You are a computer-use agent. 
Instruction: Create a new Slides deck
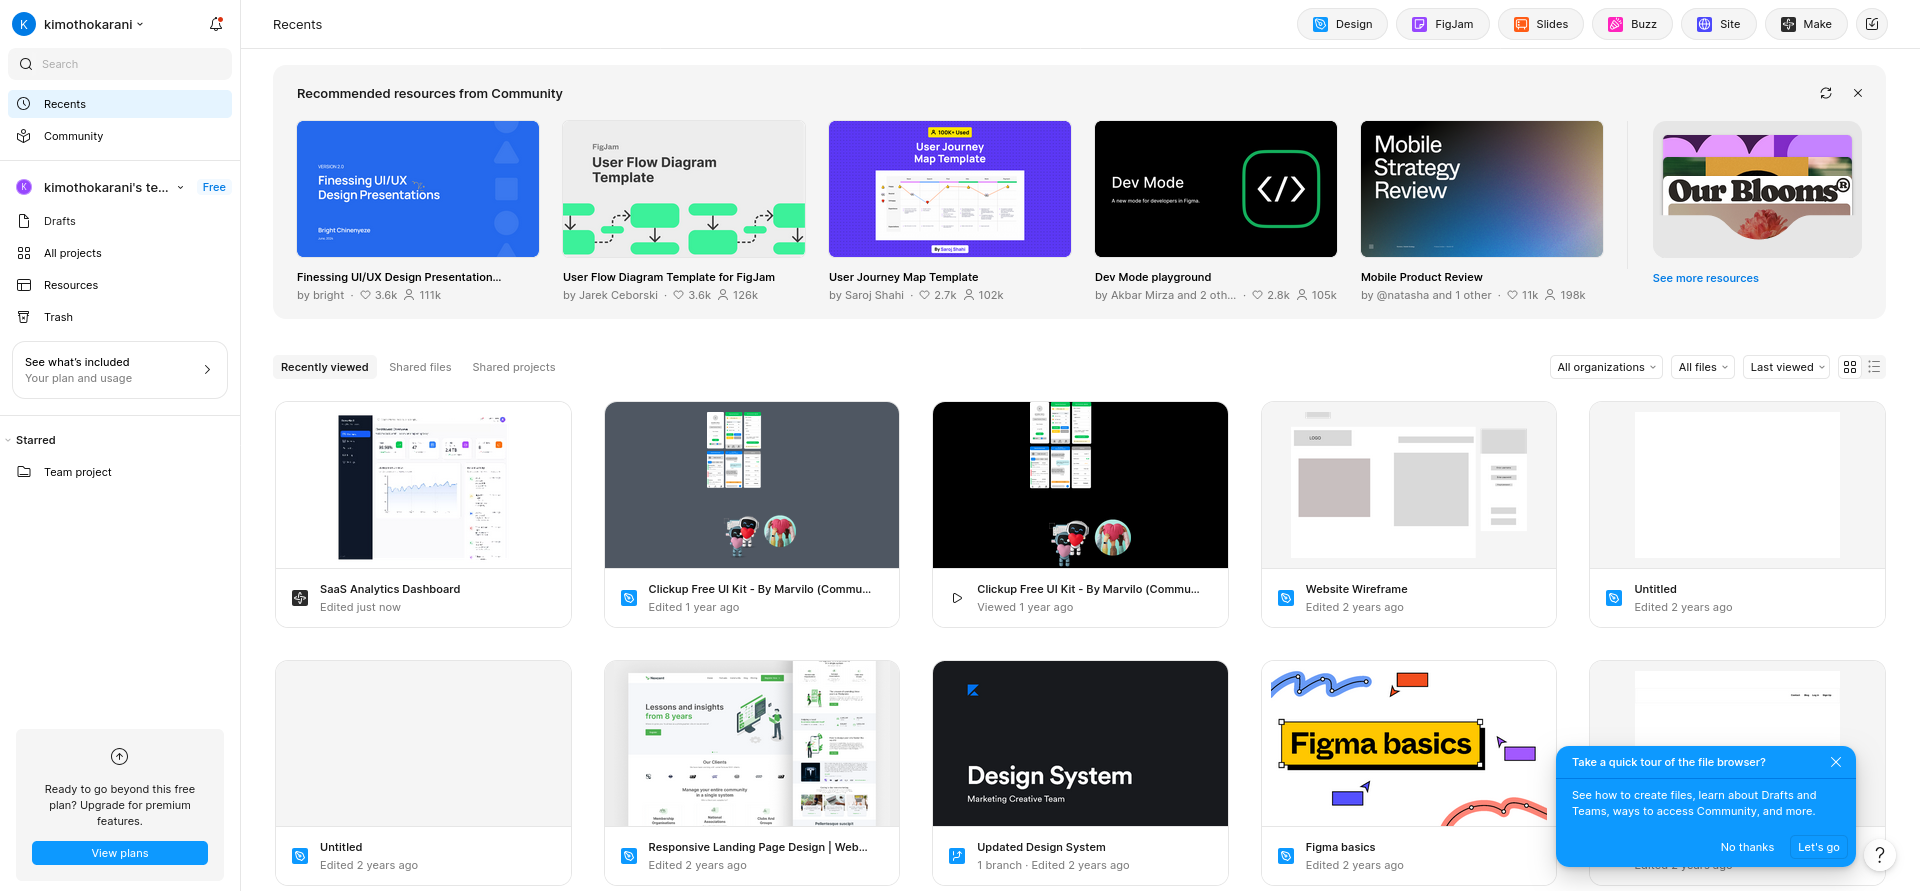1540,24
